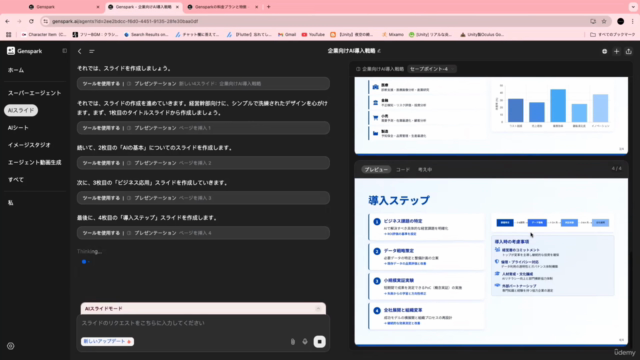
Task: Click the browser back arrow
Action: 7,21
